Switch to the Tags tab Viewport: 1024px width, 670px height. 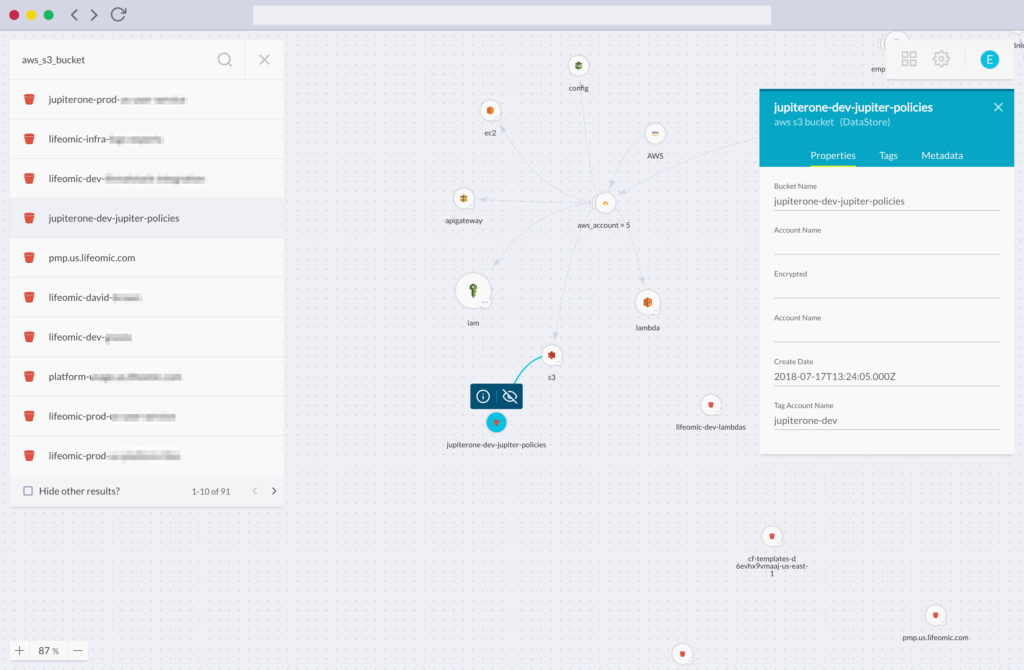point(888,155)
